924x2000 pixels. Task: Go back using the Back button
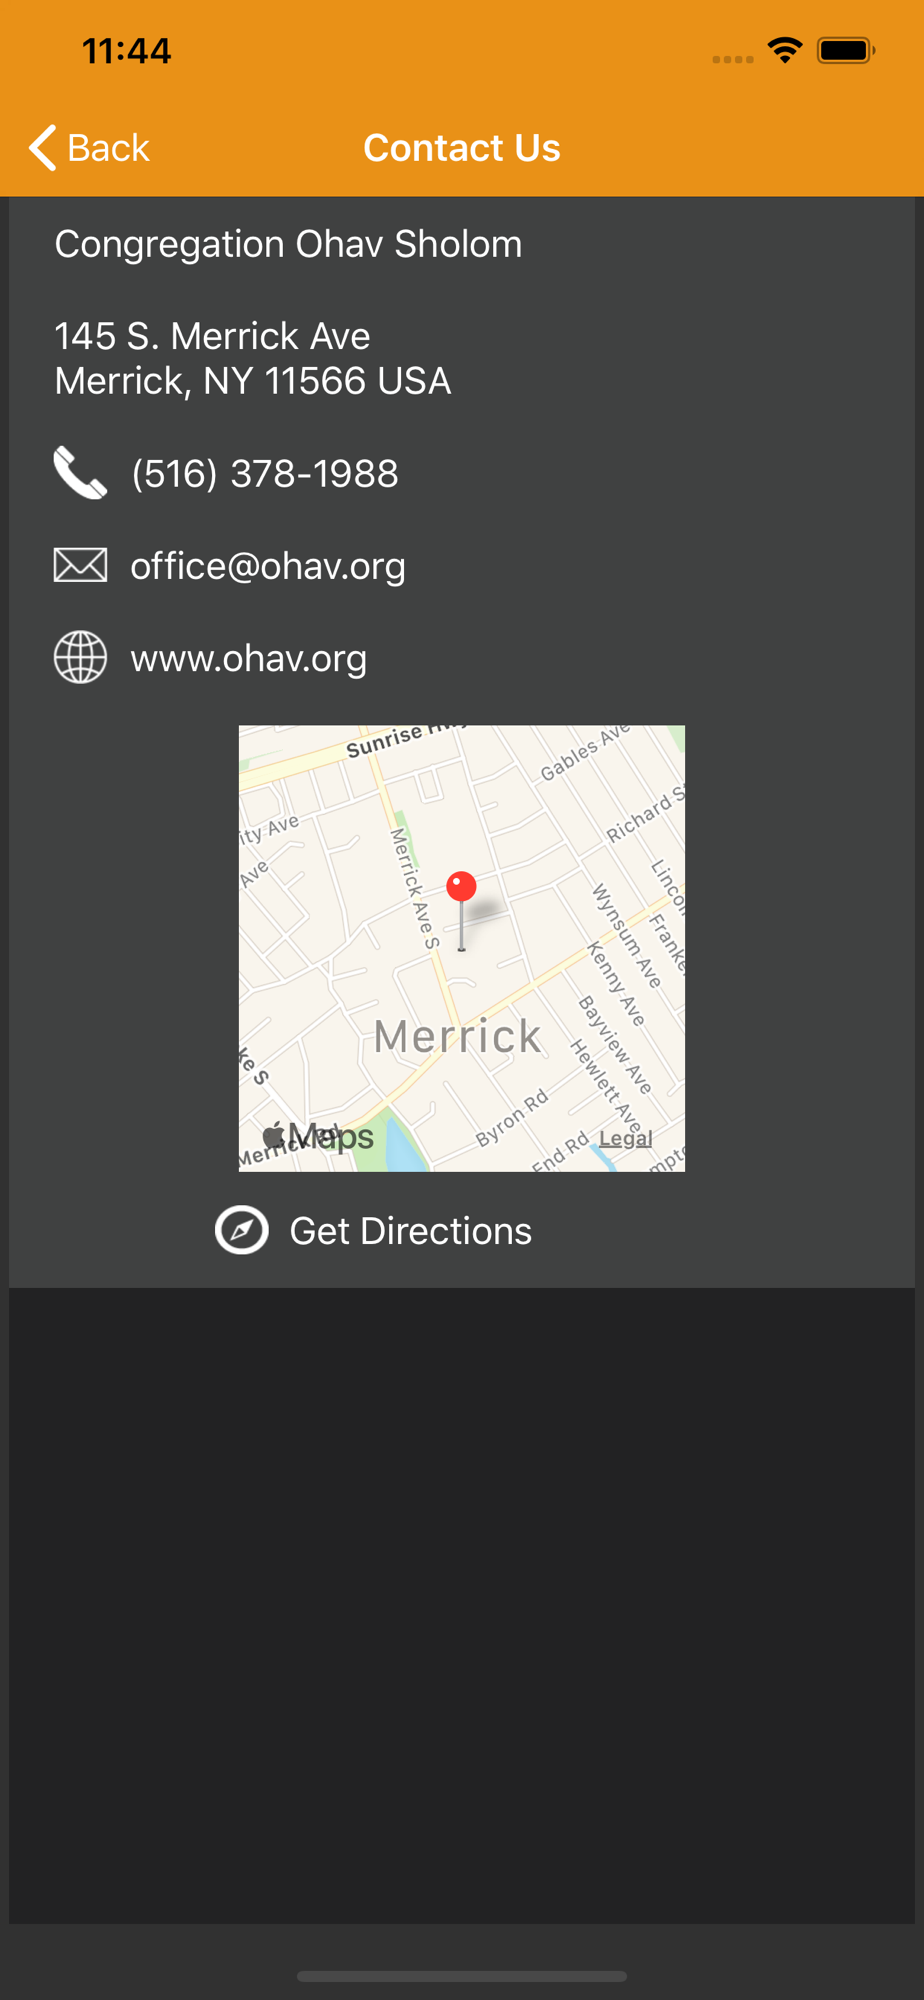89,148
